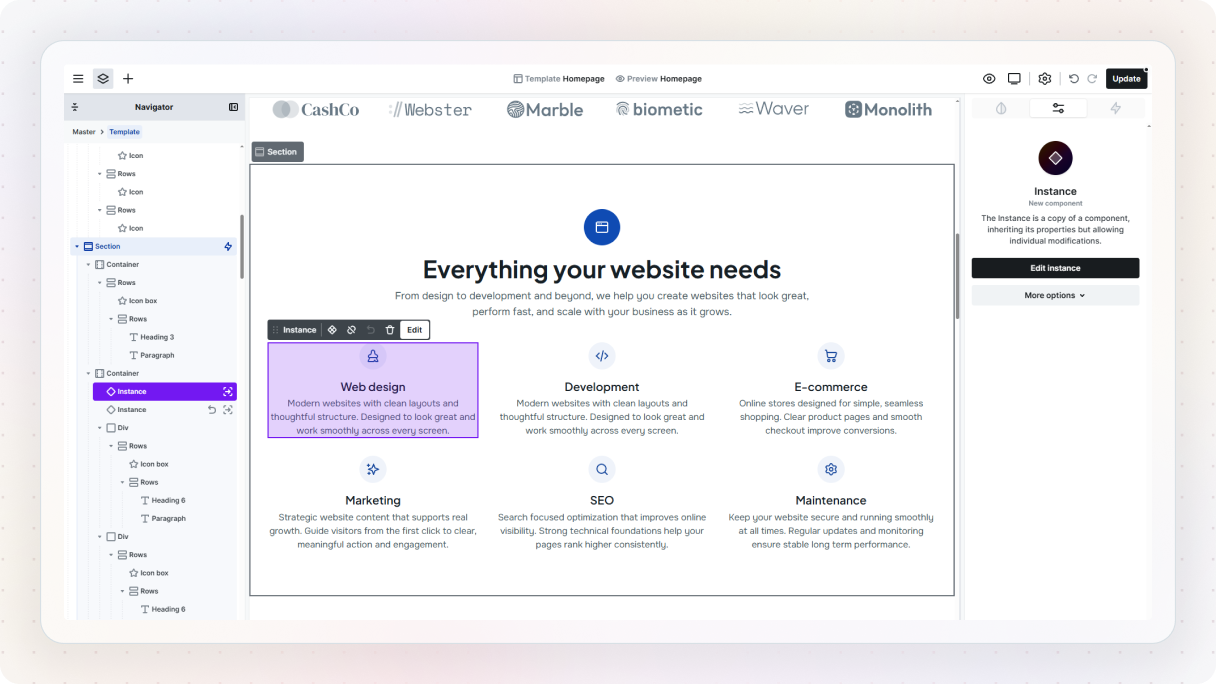Image resolution: width=1216 pixels, height=684 pixels.
Task: Click focus icon on second Instance row
Action: (227, 410)
